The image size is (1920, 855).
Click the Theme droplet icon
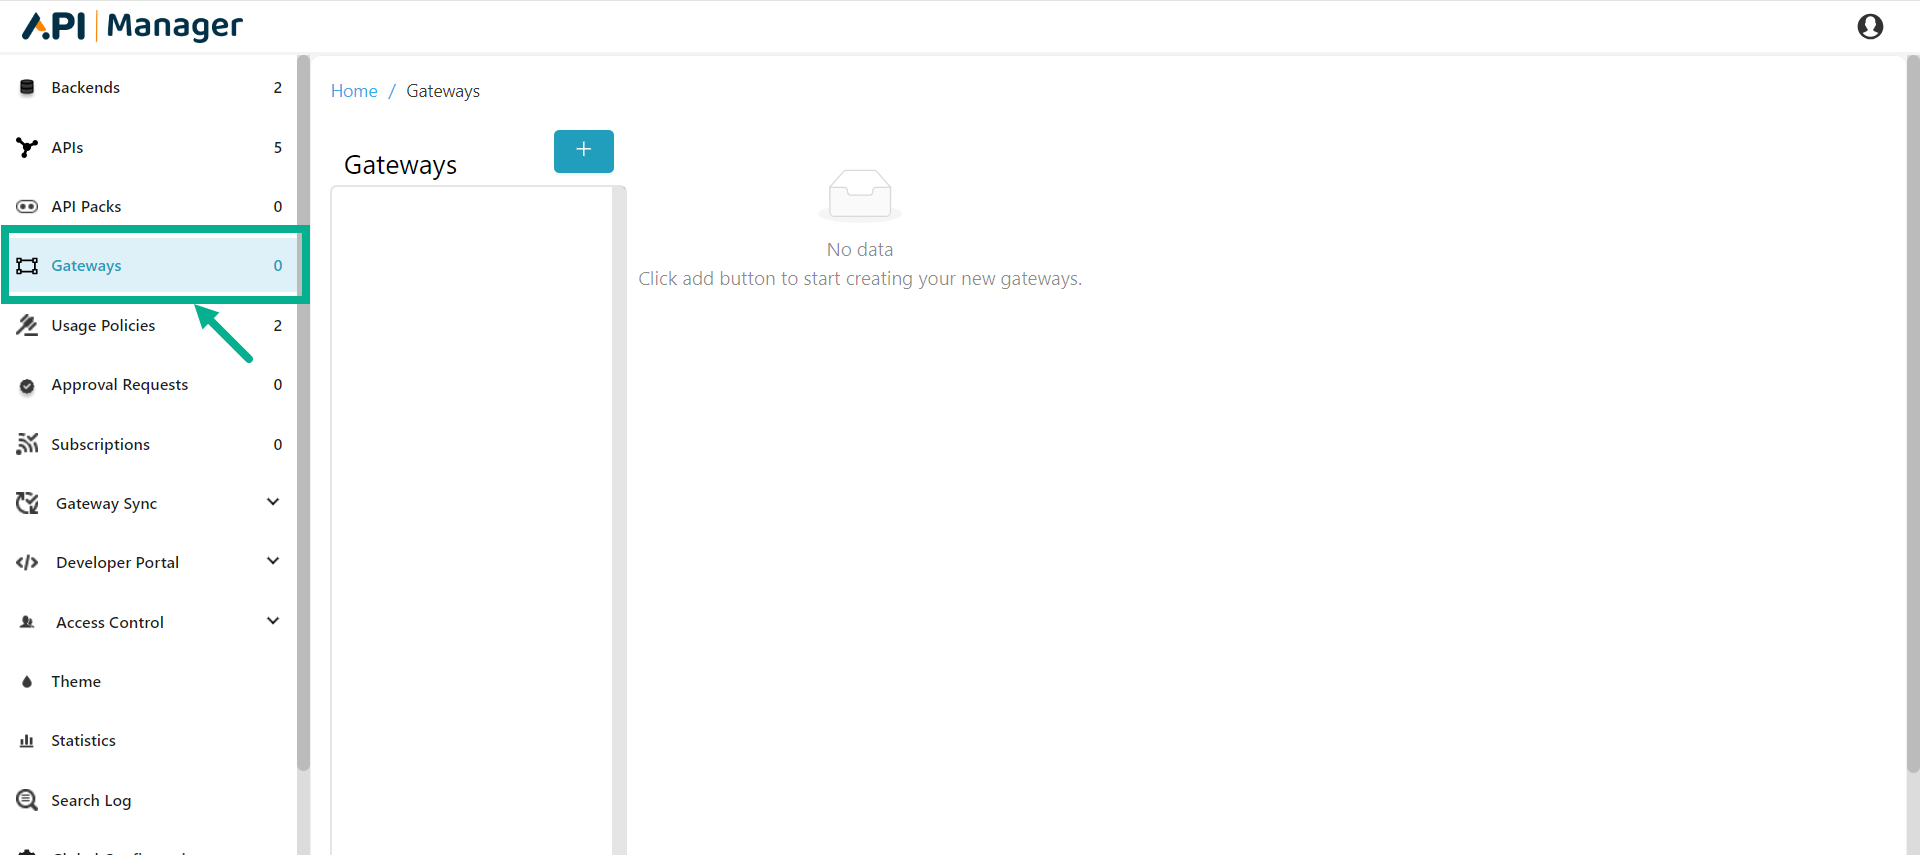tap(27, 682)
